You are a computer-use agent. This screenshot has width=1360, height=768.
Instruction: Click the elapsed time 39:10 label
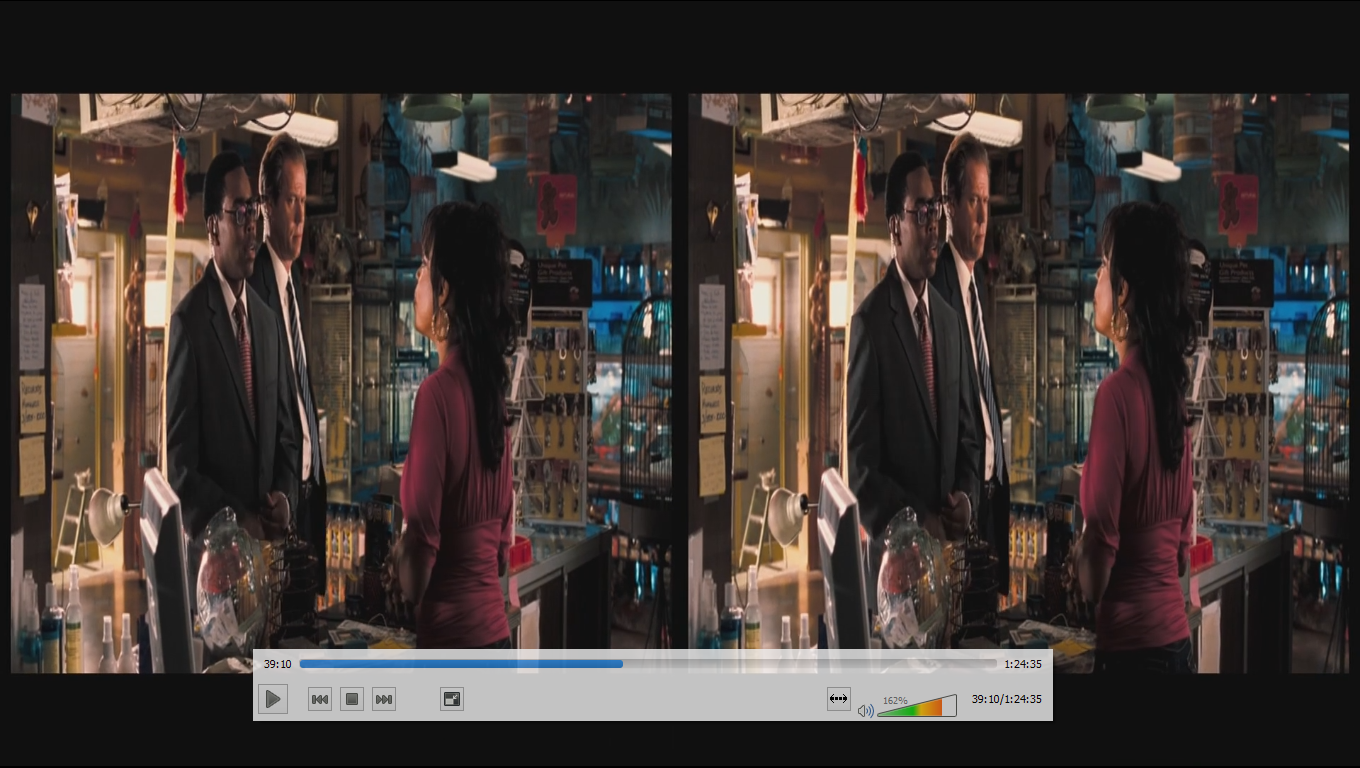[x=277, y=663]
